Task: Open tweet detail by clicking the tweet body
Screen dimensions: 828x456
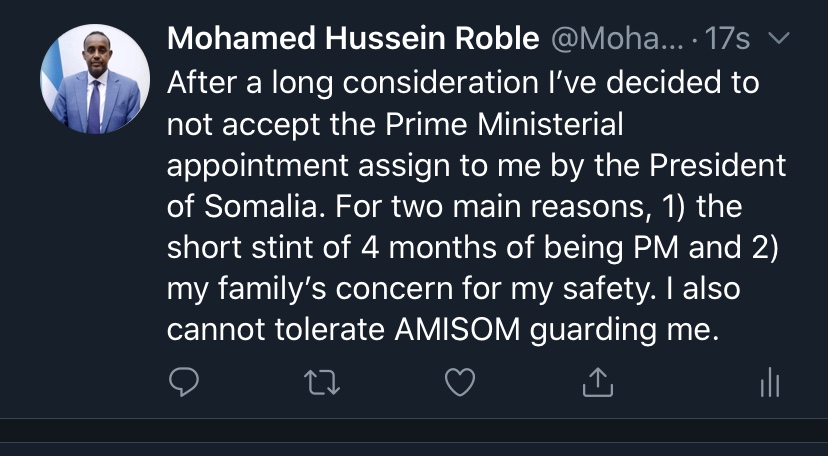Action: (476, 206)
